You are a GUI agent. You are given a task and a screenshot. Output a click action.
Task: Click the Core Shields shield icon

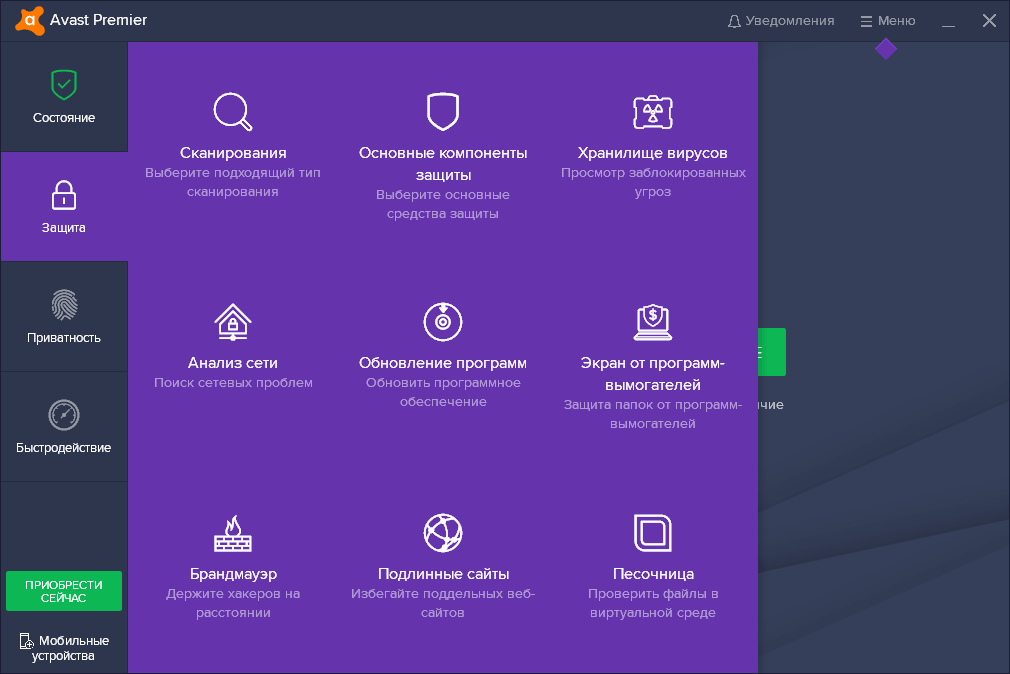tap(442, 111)
